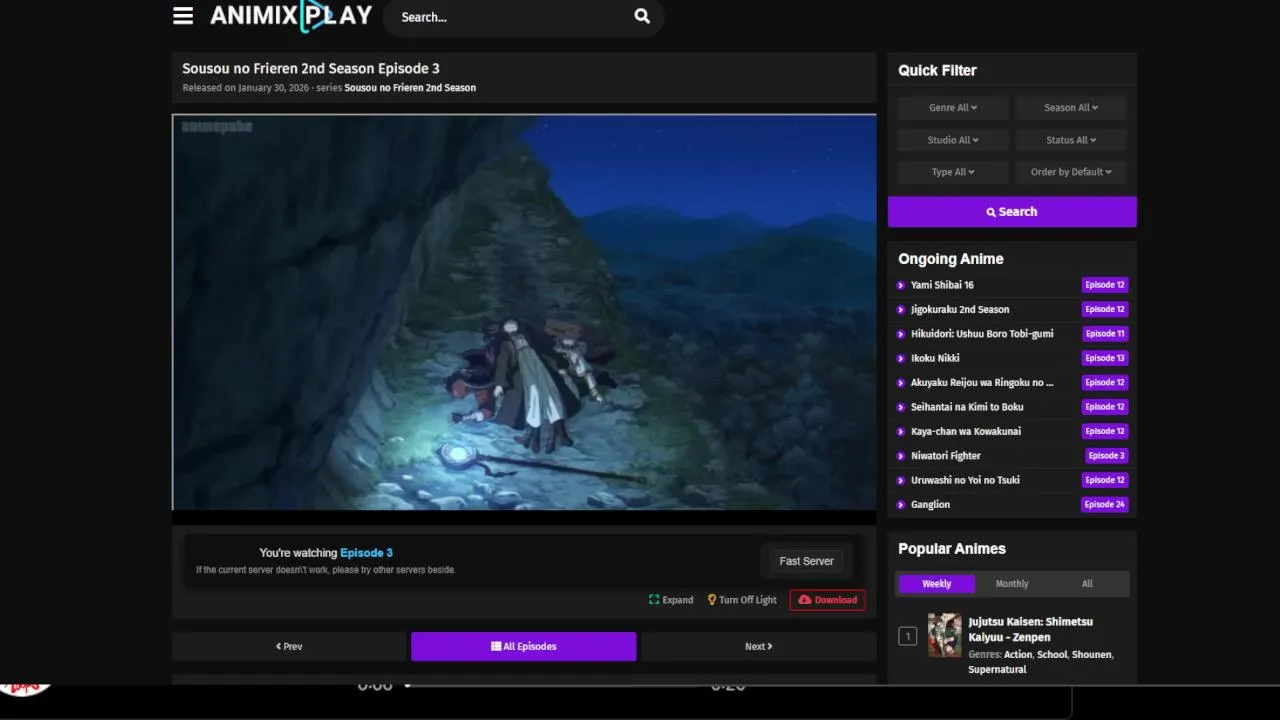Click the red Download button
Screen dimensions: 1280x720
(x=827, y=600)
